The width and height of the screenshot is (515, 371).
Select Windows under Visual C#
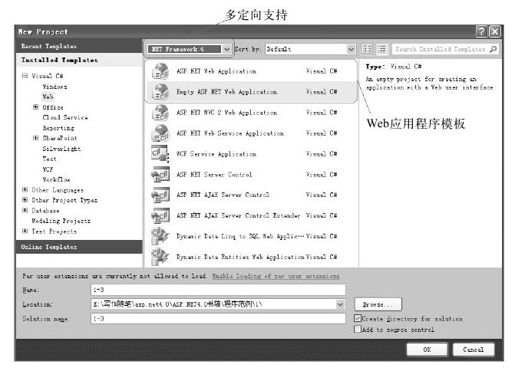55,87
